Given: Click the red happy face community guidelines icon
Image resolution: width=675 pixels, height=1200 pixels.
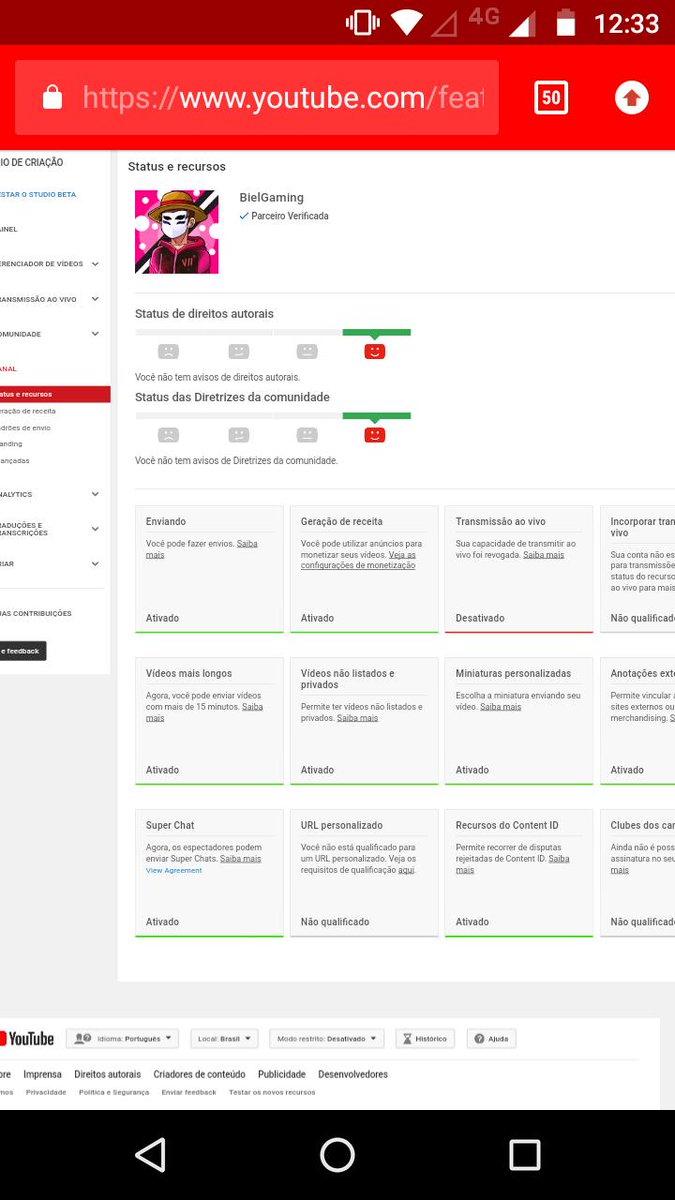Looking at the screenshot, I should [x=375, y=435].
